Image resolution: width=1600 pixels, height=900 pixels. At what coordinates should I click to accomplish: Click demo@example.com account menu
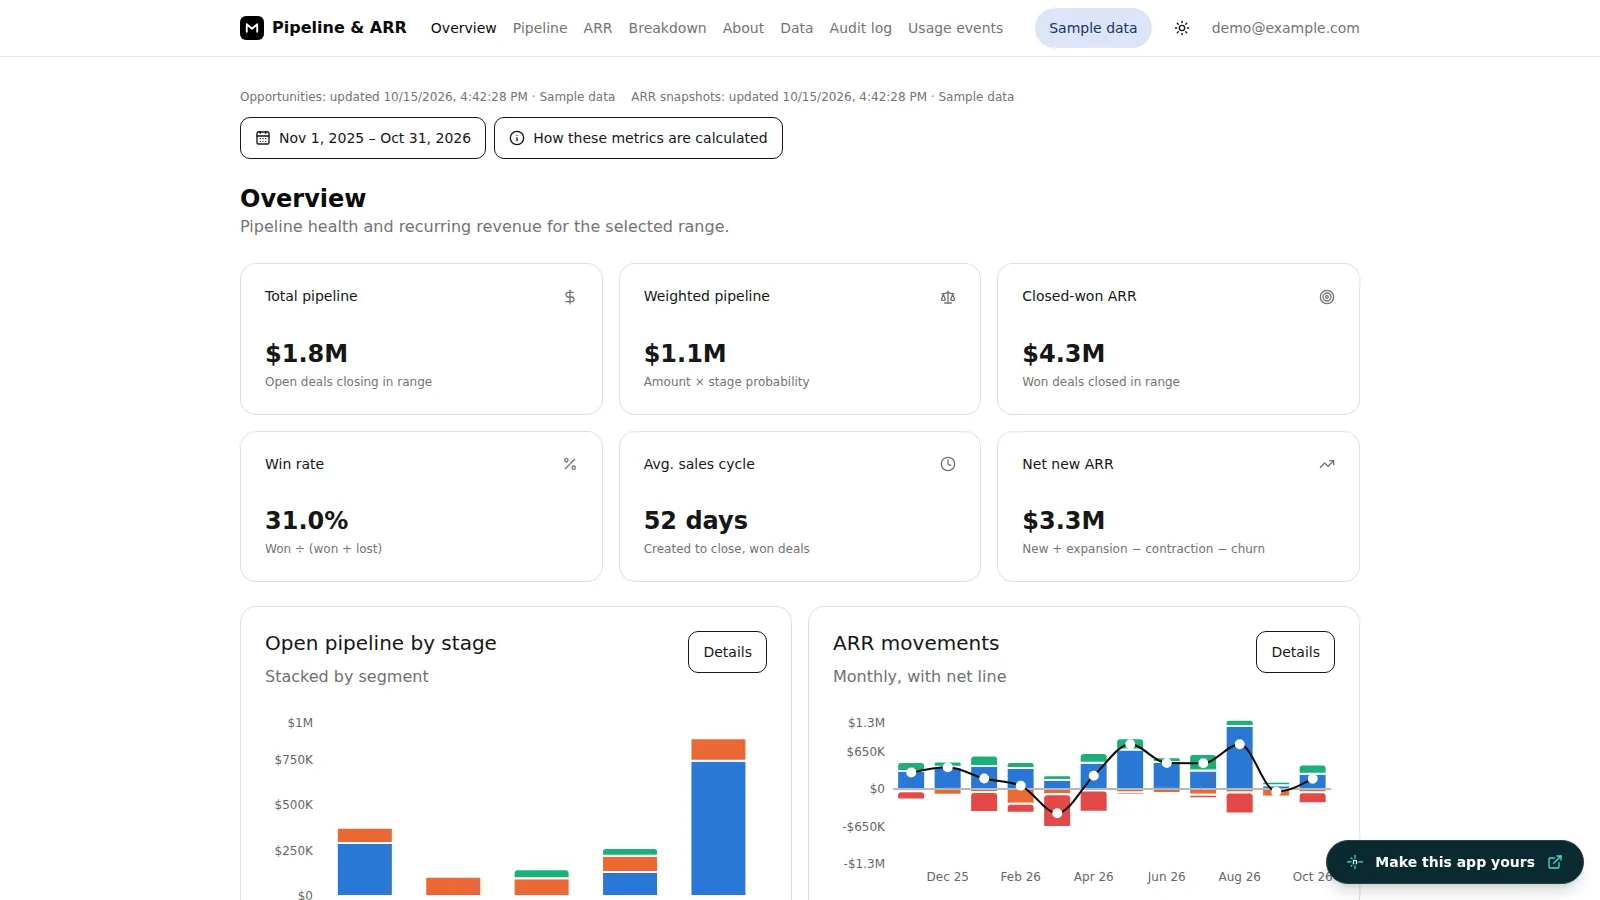tap(1285, 28)
